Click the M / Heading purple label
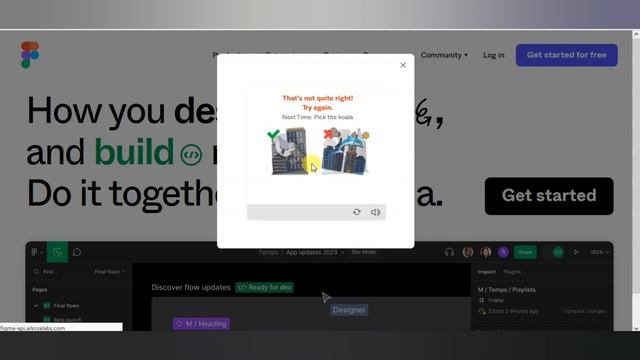 point(201,324)
